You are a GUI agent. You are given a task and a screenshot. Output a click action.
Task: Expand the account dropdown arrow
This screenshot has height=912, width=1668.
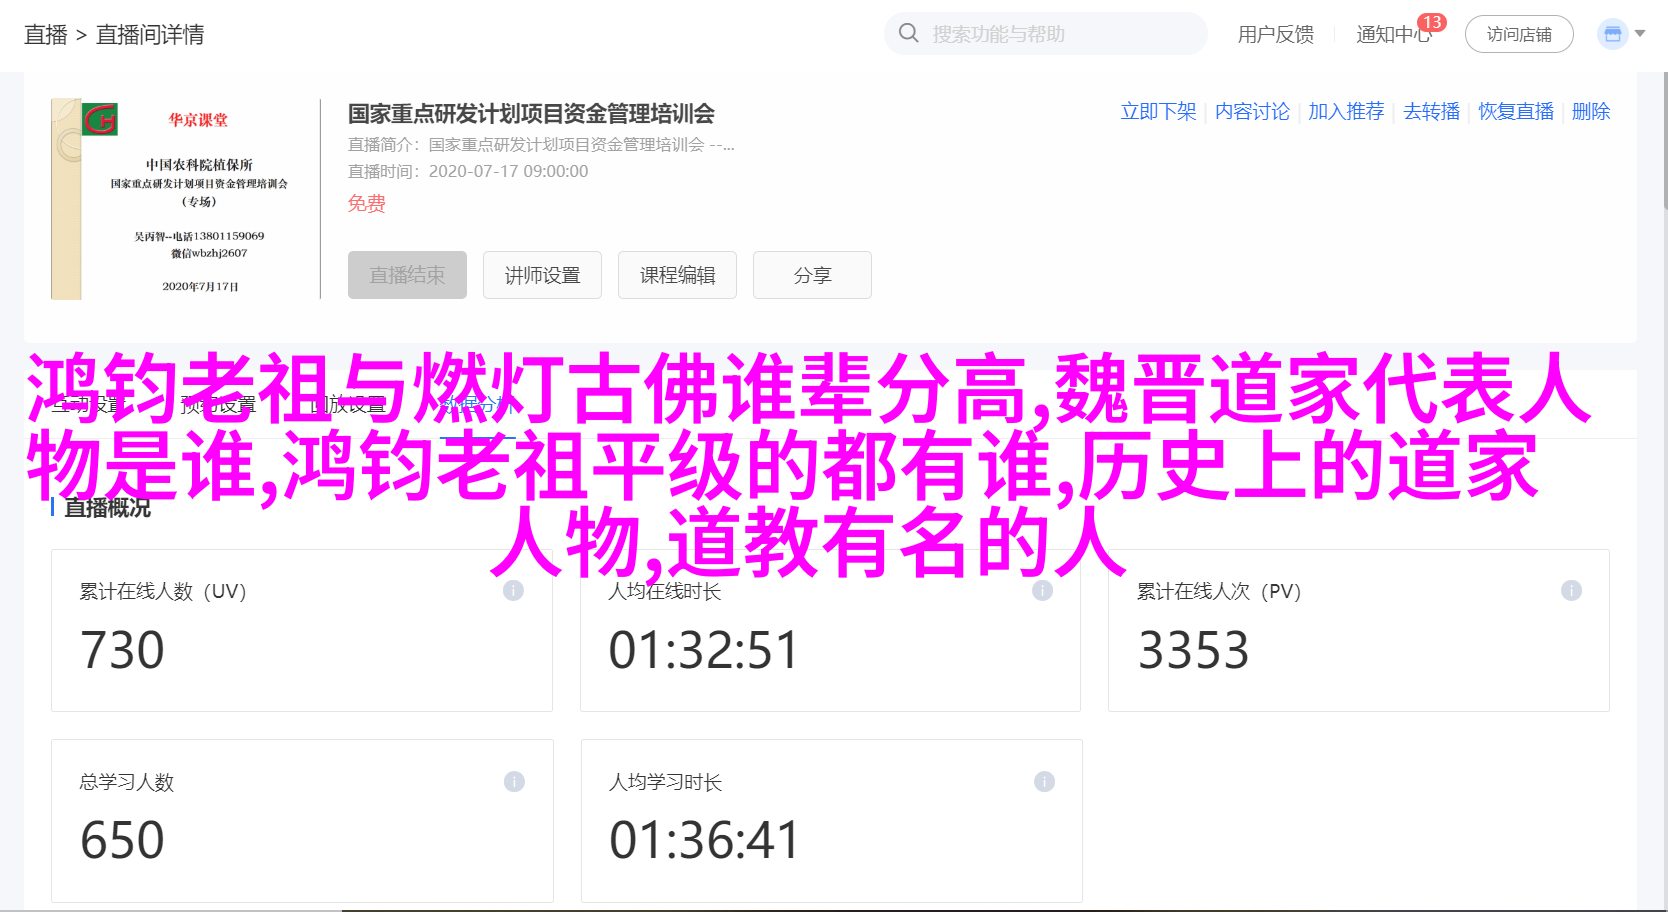pos(1640,34)
